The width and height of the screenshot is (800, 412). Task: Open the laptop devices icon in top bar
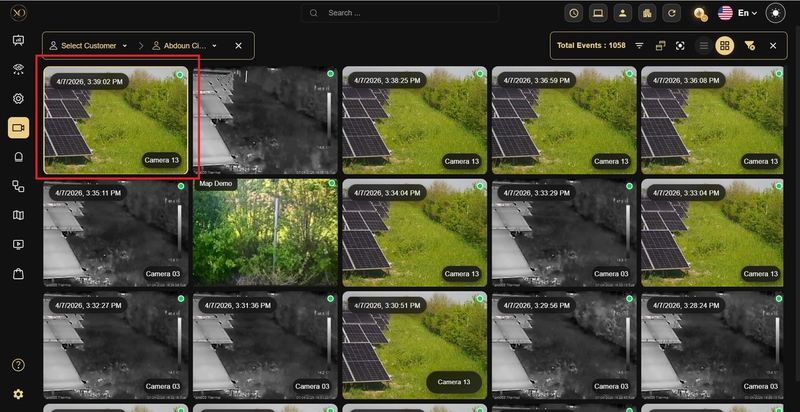pyautogui.click(x=598, y=13)
